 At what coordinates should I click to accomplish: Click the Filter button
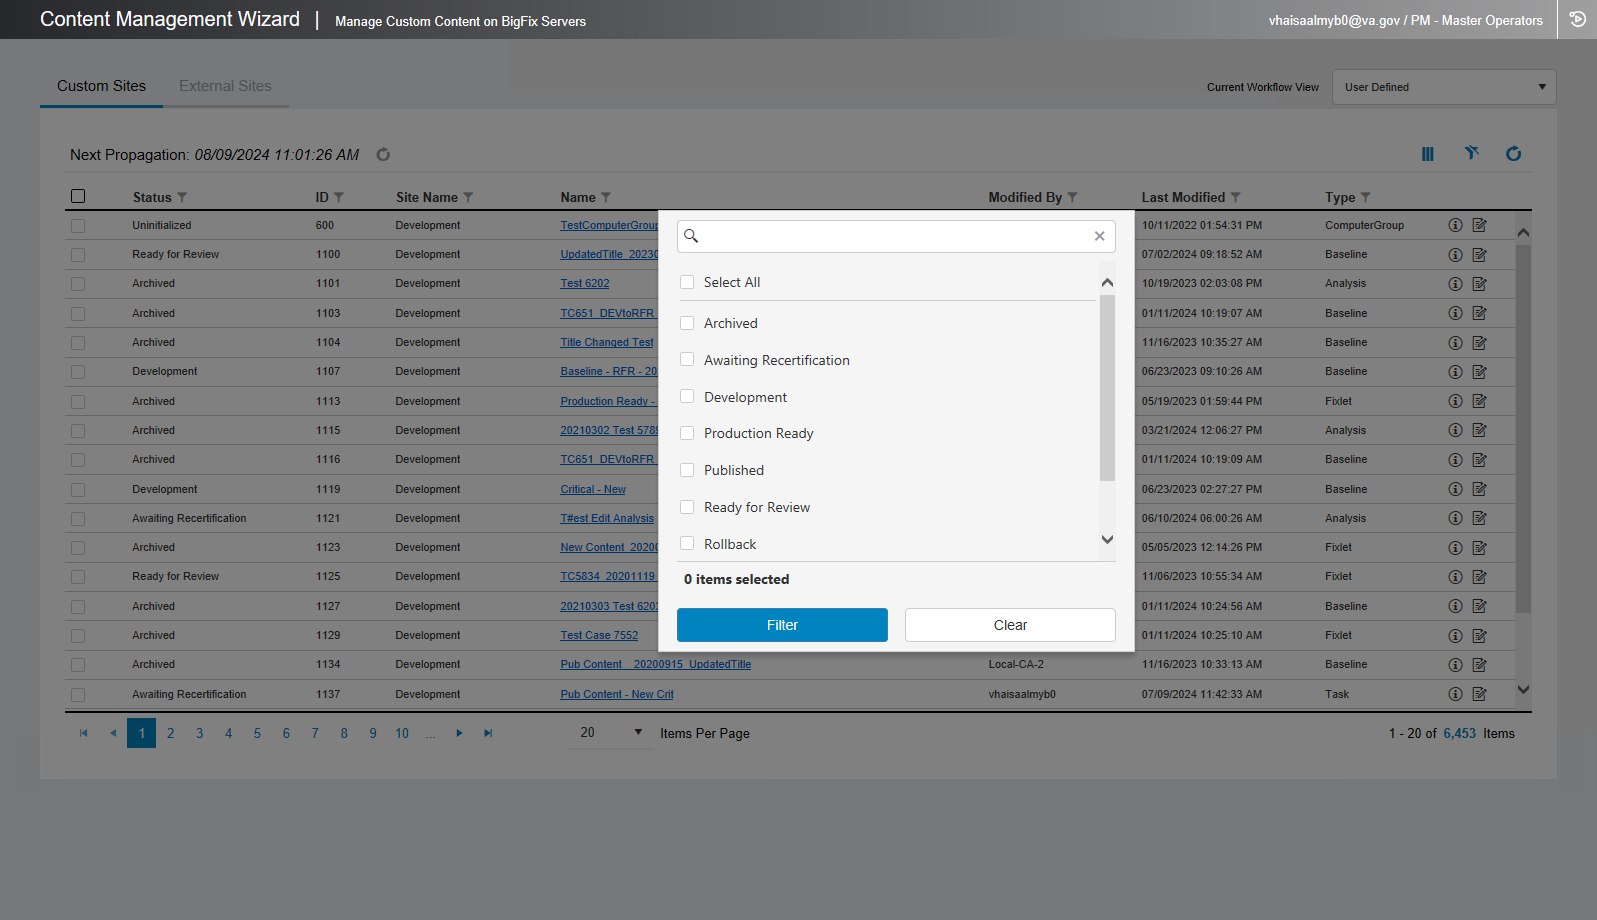[x=782, y=625]
